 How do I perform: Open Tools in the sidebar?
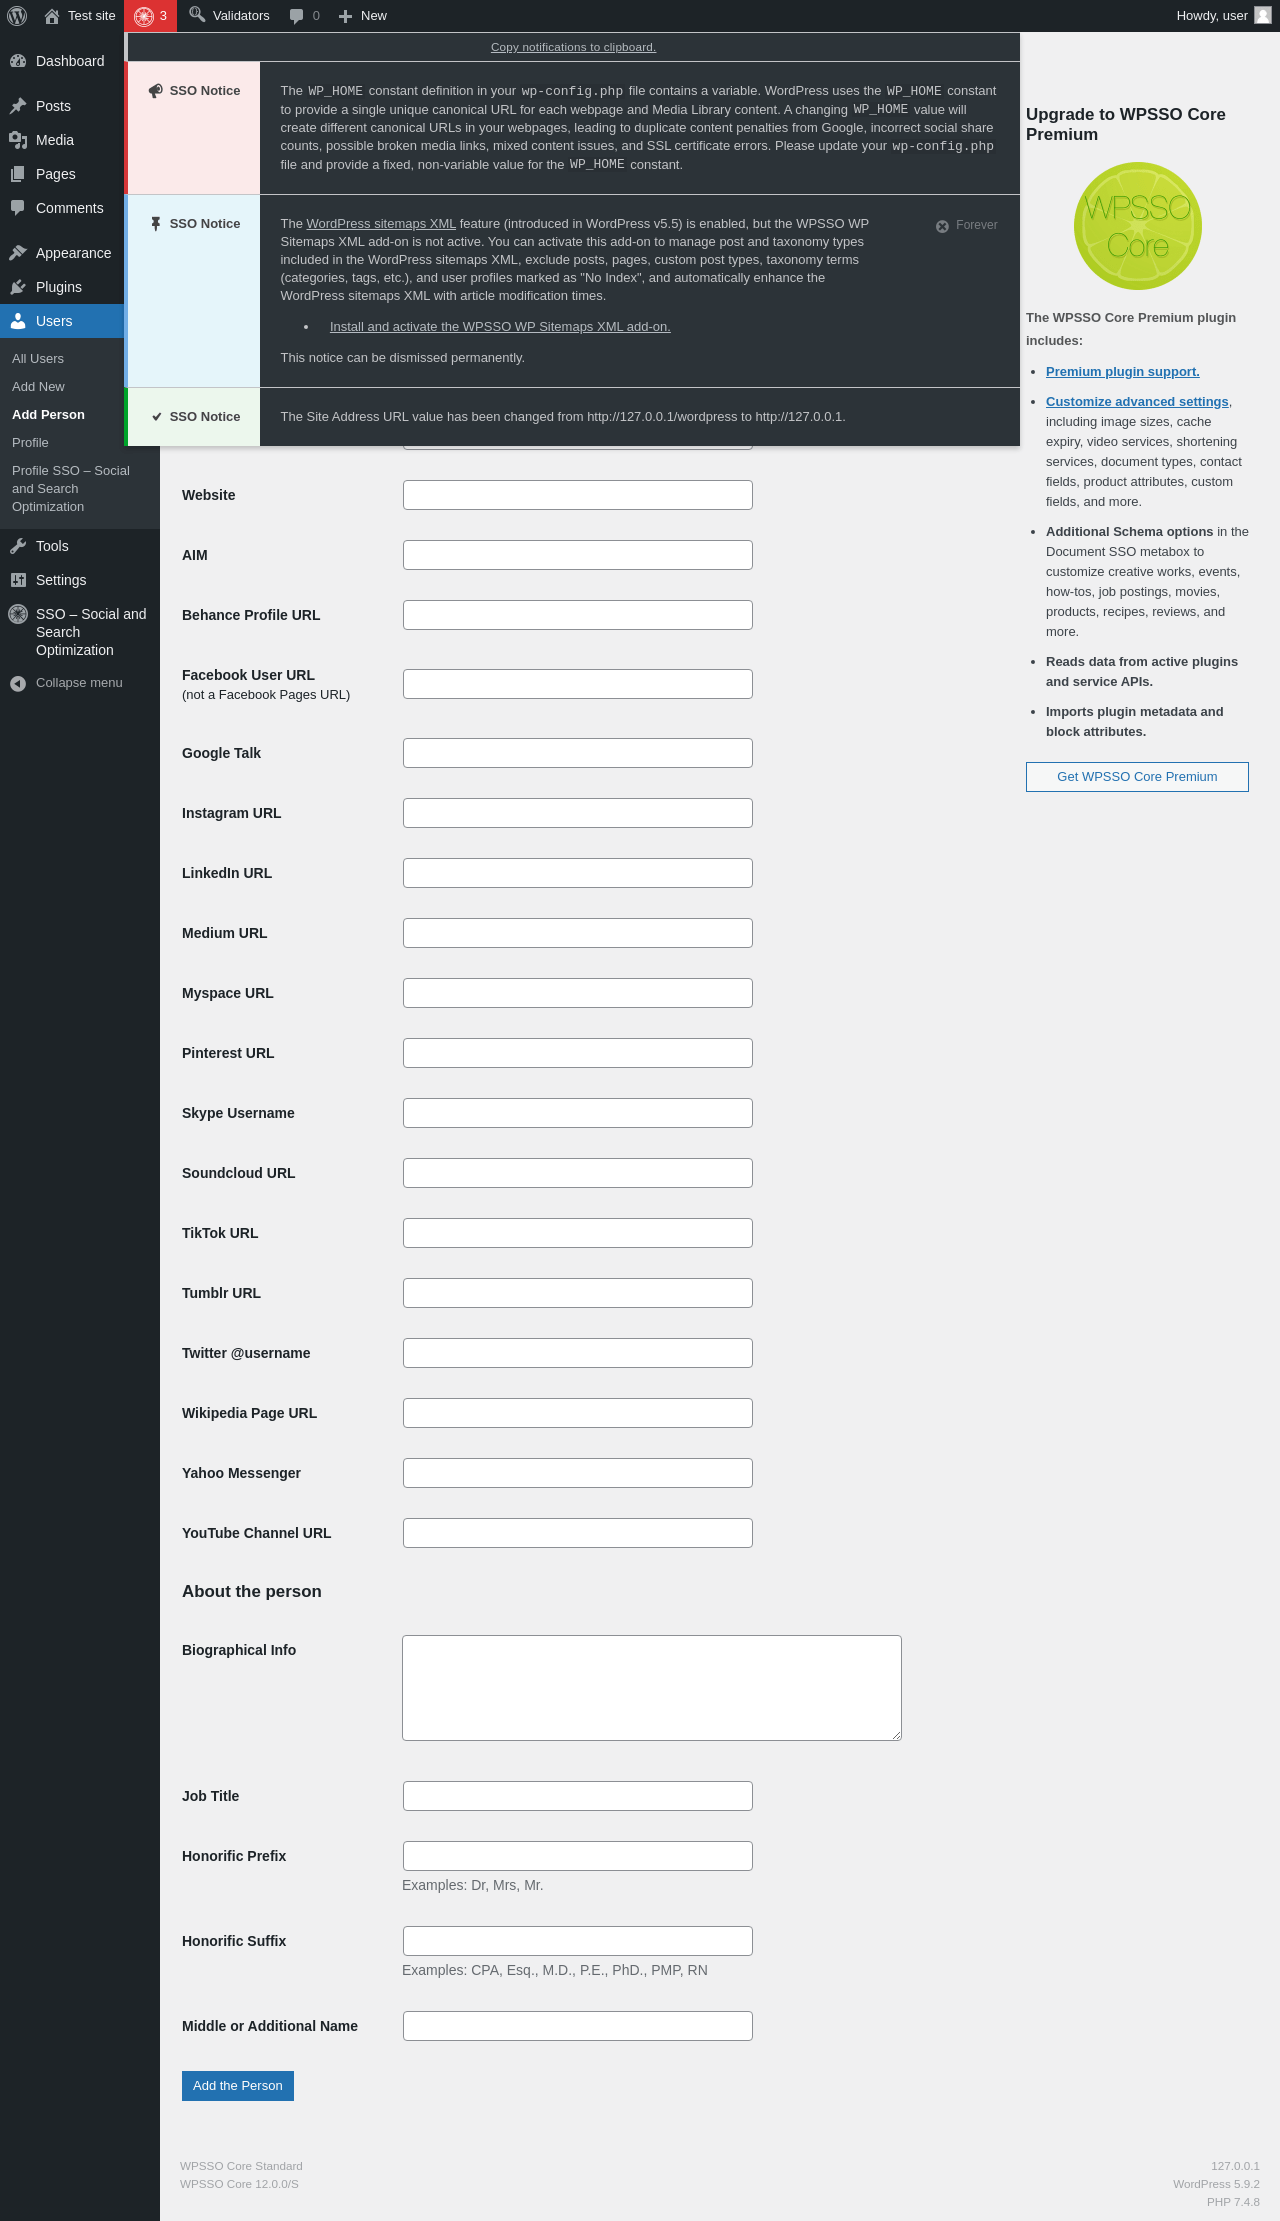(x=80, y=546)
